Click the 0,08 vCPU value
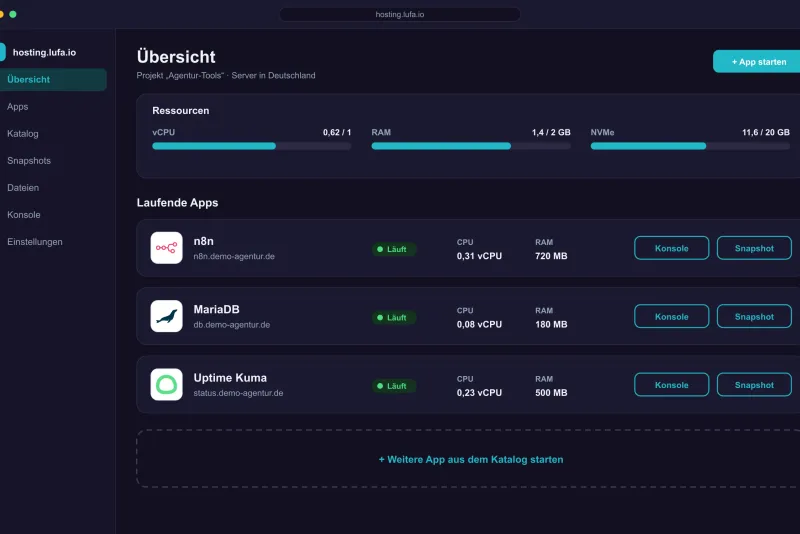Viewport: 800px width, 534px height. [x=479, y=324]
